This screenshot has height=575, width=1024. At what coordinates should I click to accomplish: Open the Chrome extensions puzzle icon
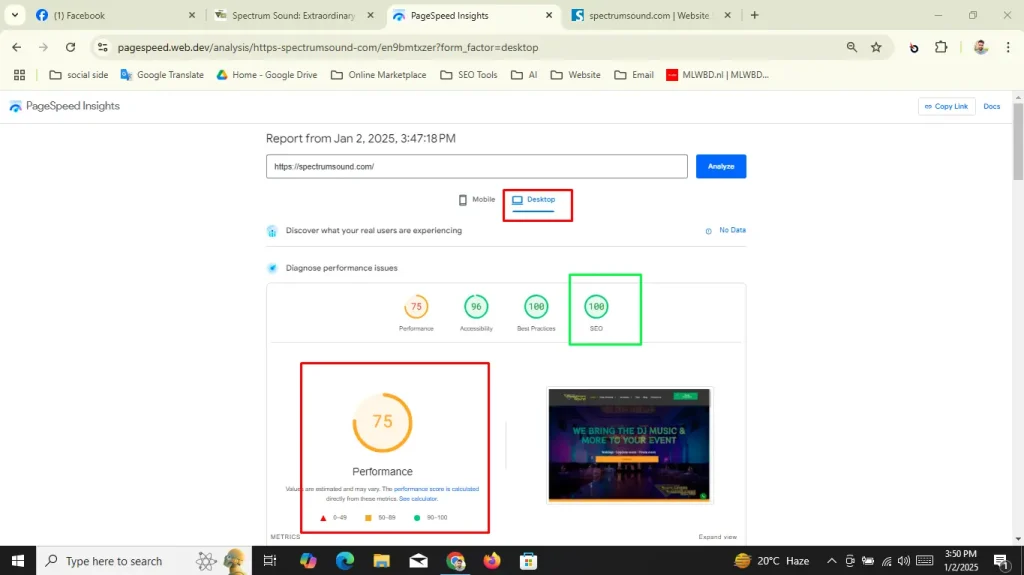coord(941,47)
